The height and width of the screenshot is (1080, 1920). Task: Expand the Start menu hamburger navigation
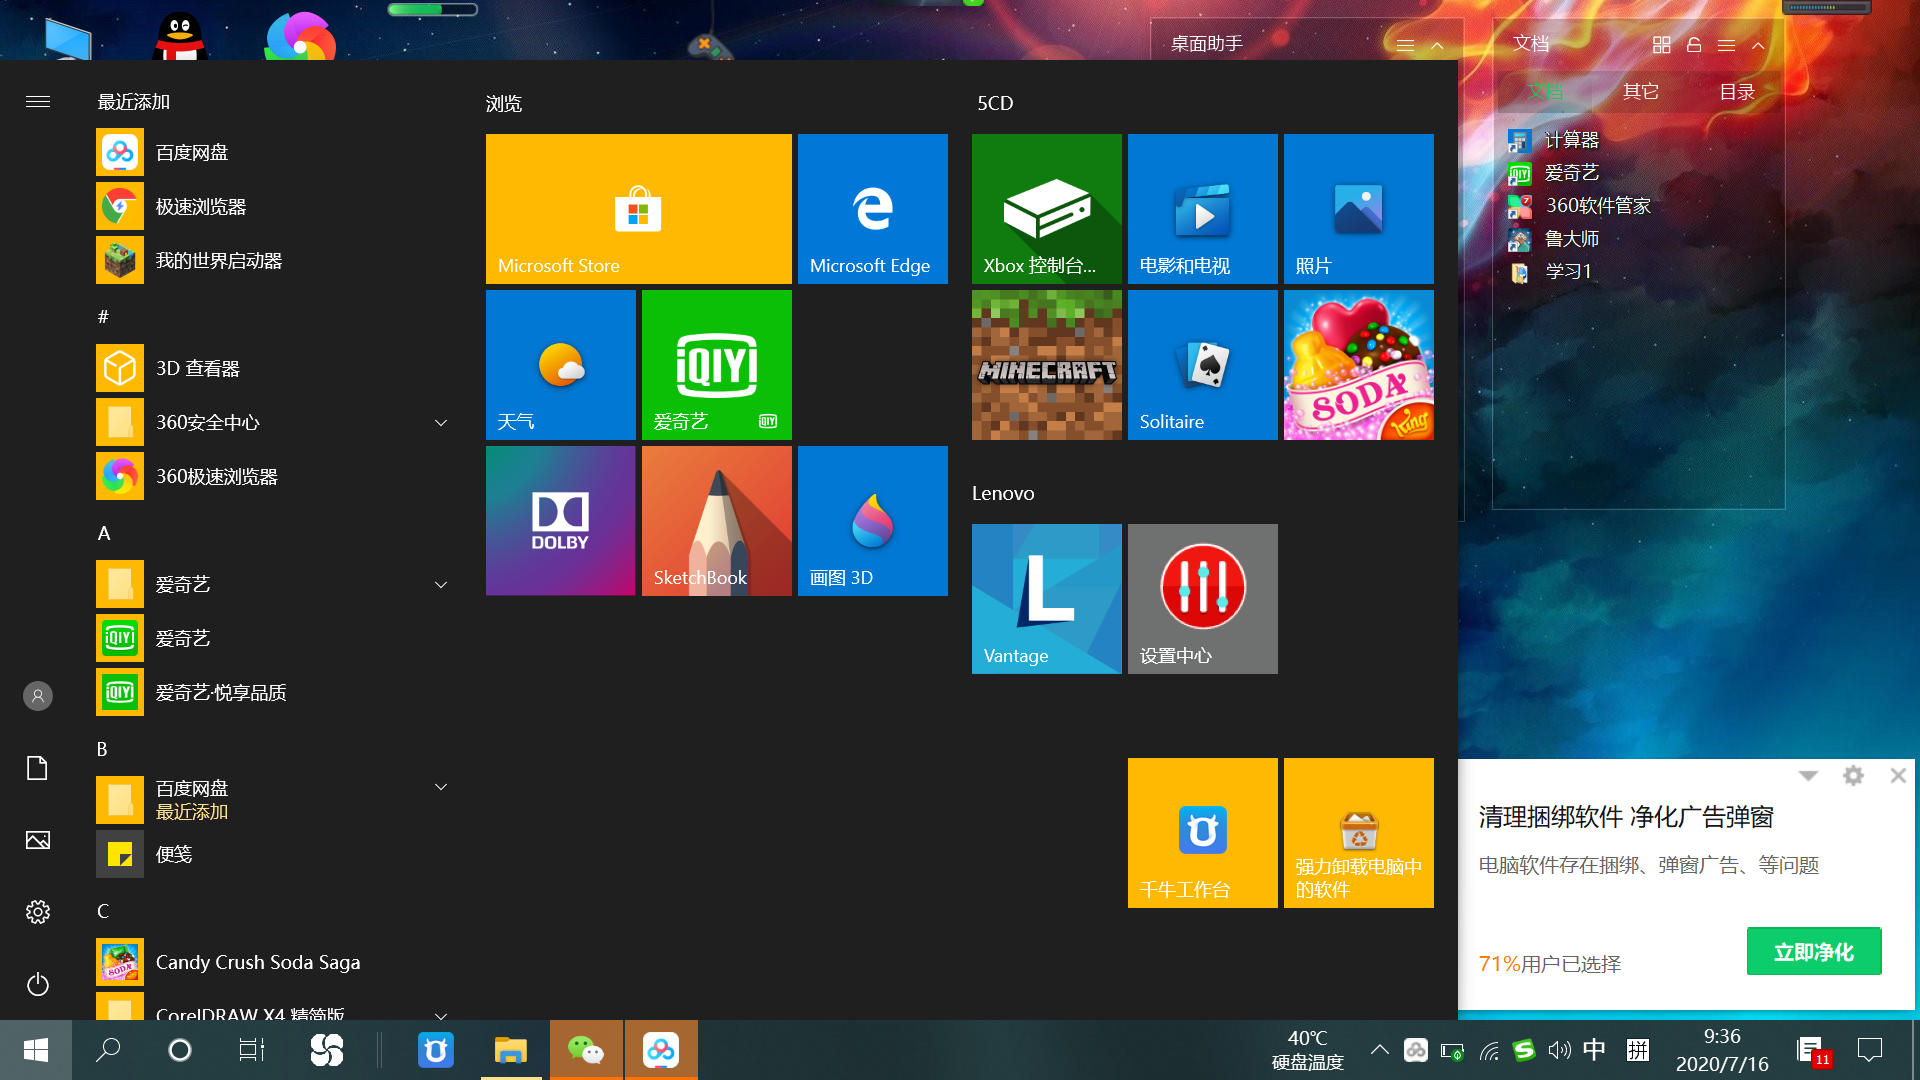[38, 101]
